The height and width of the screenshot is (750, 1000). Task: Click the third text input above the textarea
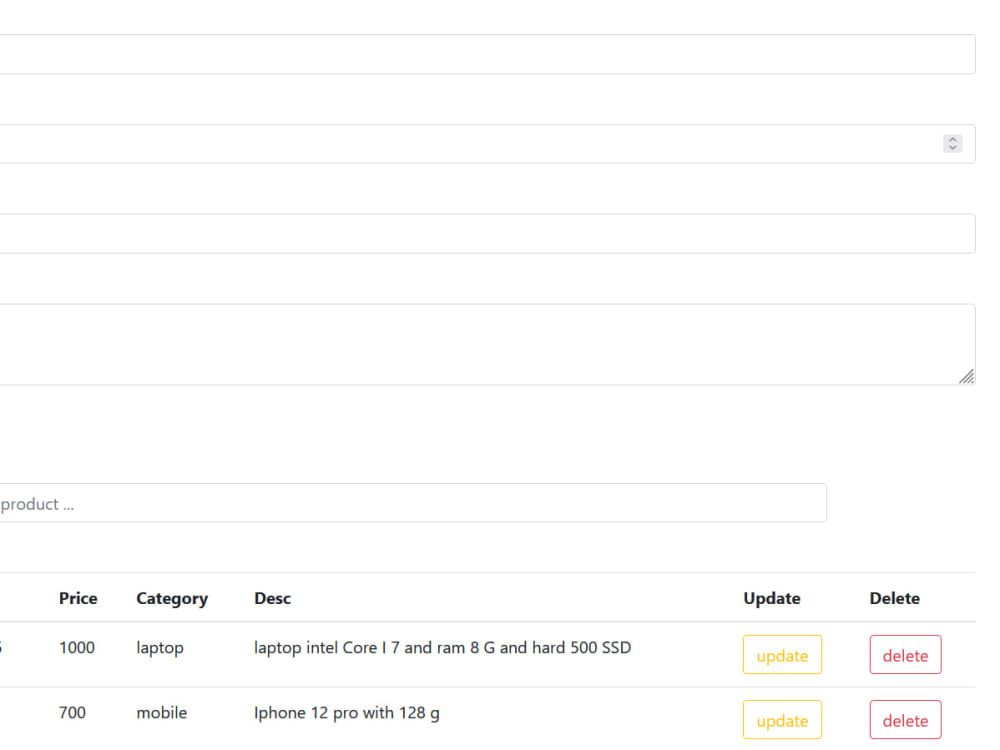480,233
